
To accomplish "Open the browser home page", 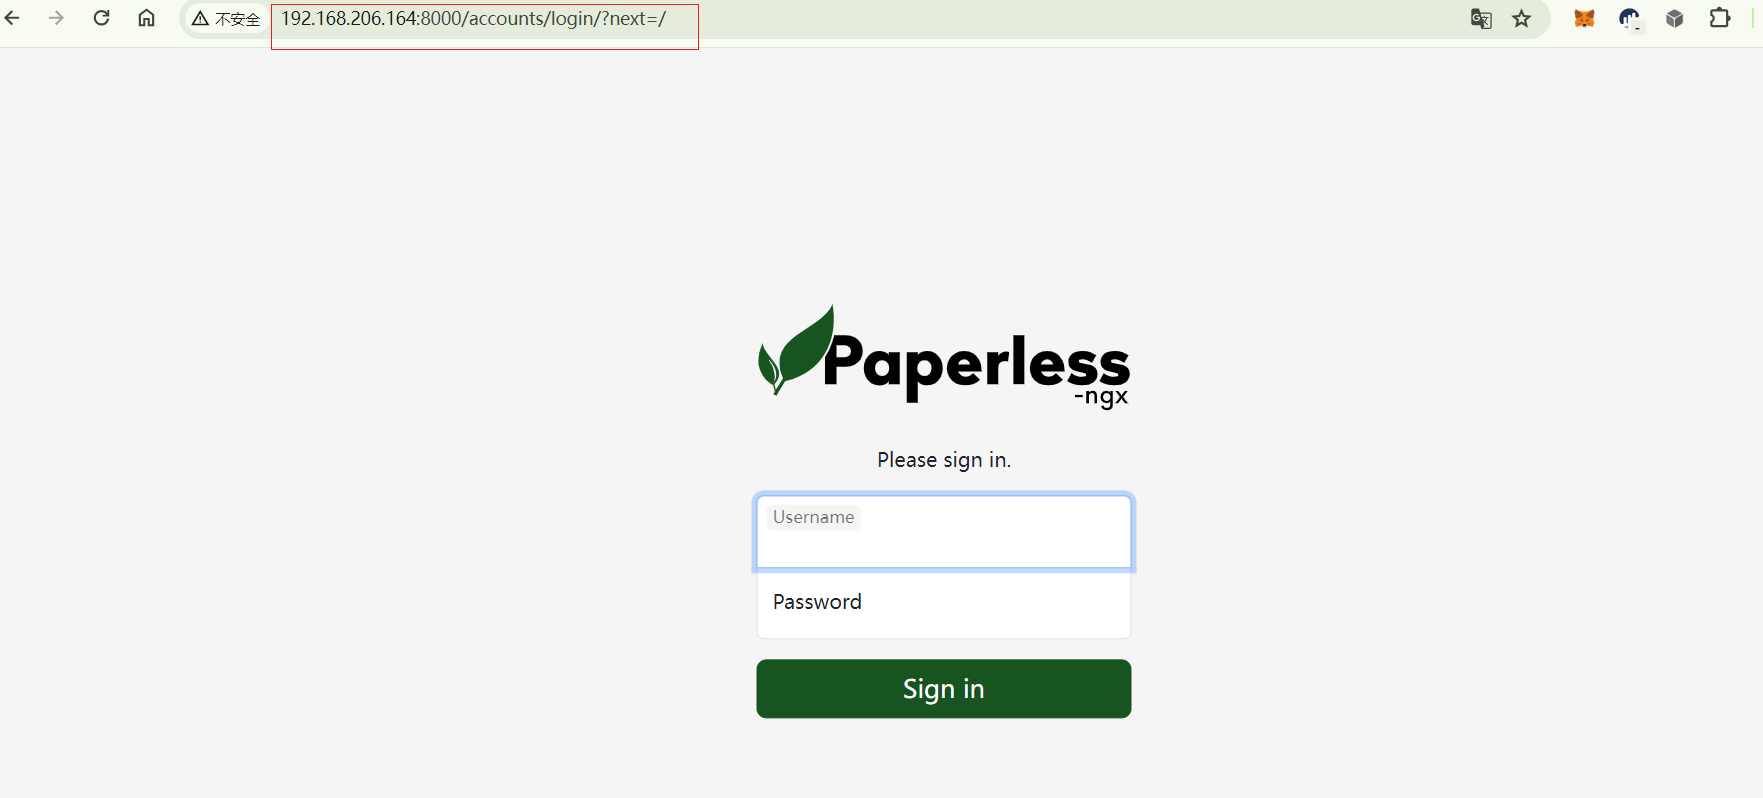I will point(146,18).
